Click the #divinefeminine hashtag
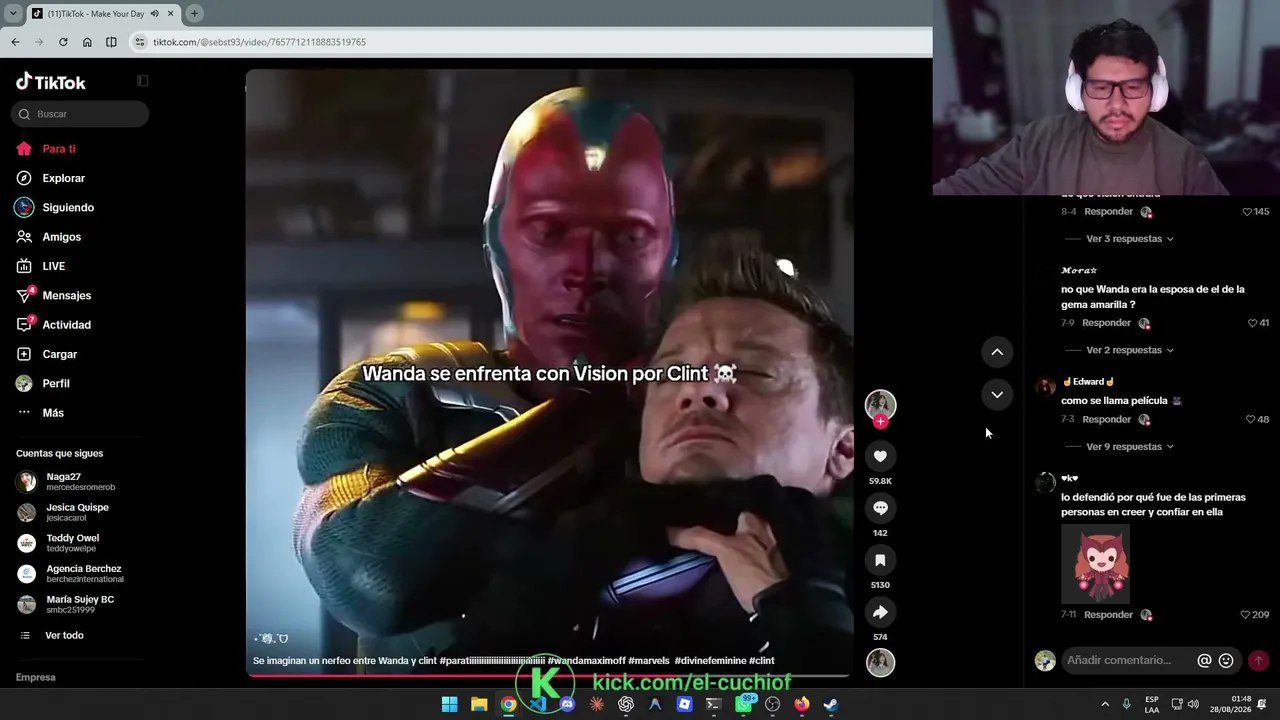1280x720 pixels. 710,661
